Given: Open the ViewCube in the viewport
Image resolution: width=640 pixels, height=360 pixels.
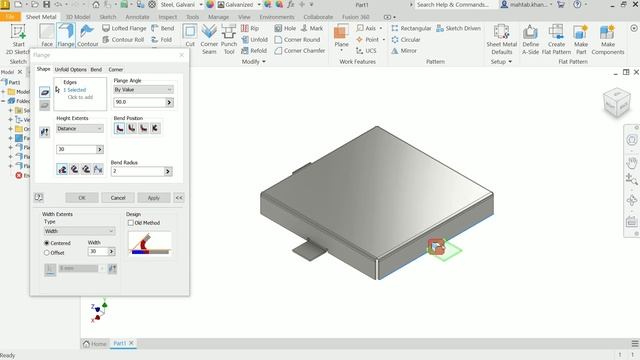Looking at the screenshot, I should pyautogui.click(x=616, y=102).
